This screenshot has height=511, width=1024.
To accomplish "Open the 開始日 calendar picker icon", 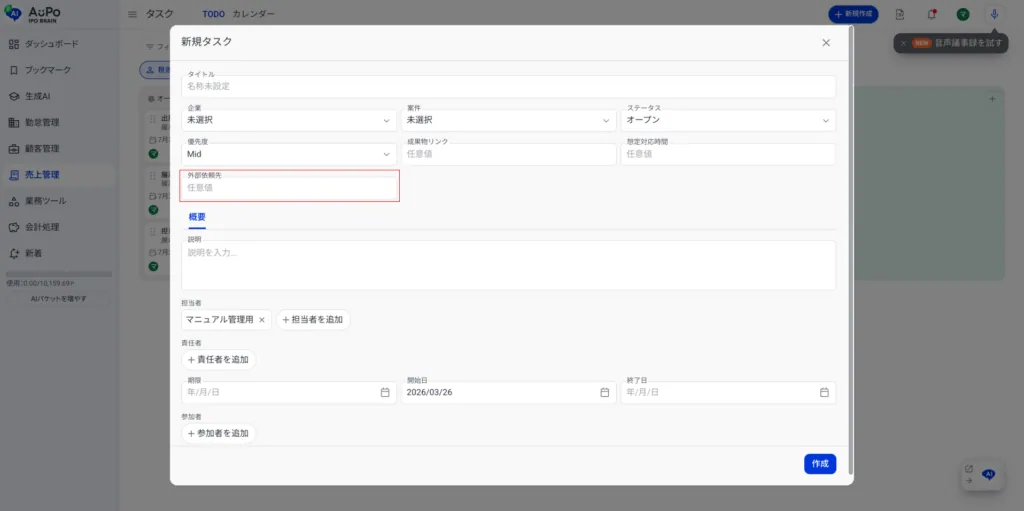I will coord(605,392).
